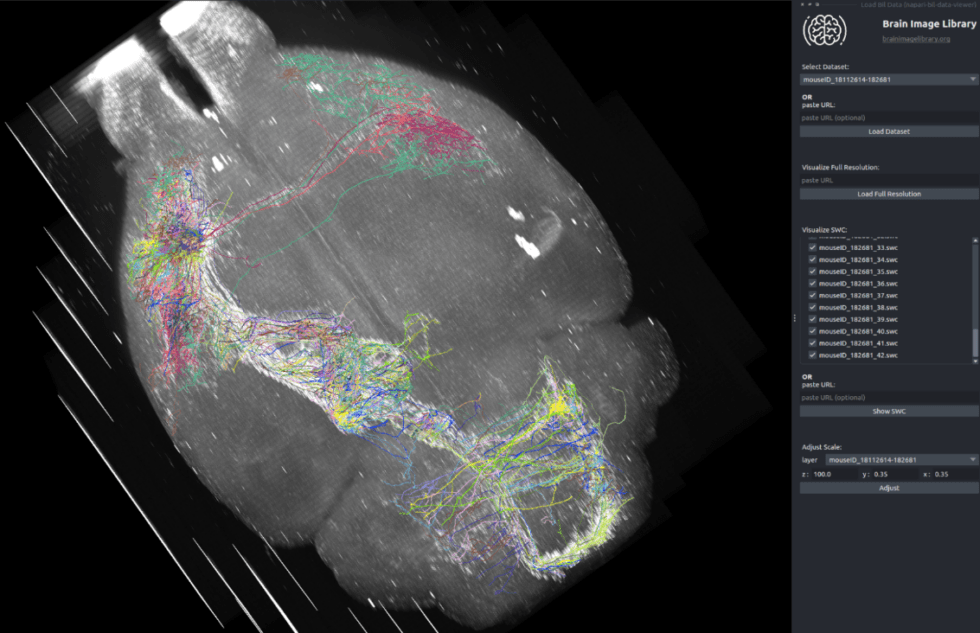This screenshot has height=633, width=980.
Task: Click the Load Full Resolution button
Action: 889,194
